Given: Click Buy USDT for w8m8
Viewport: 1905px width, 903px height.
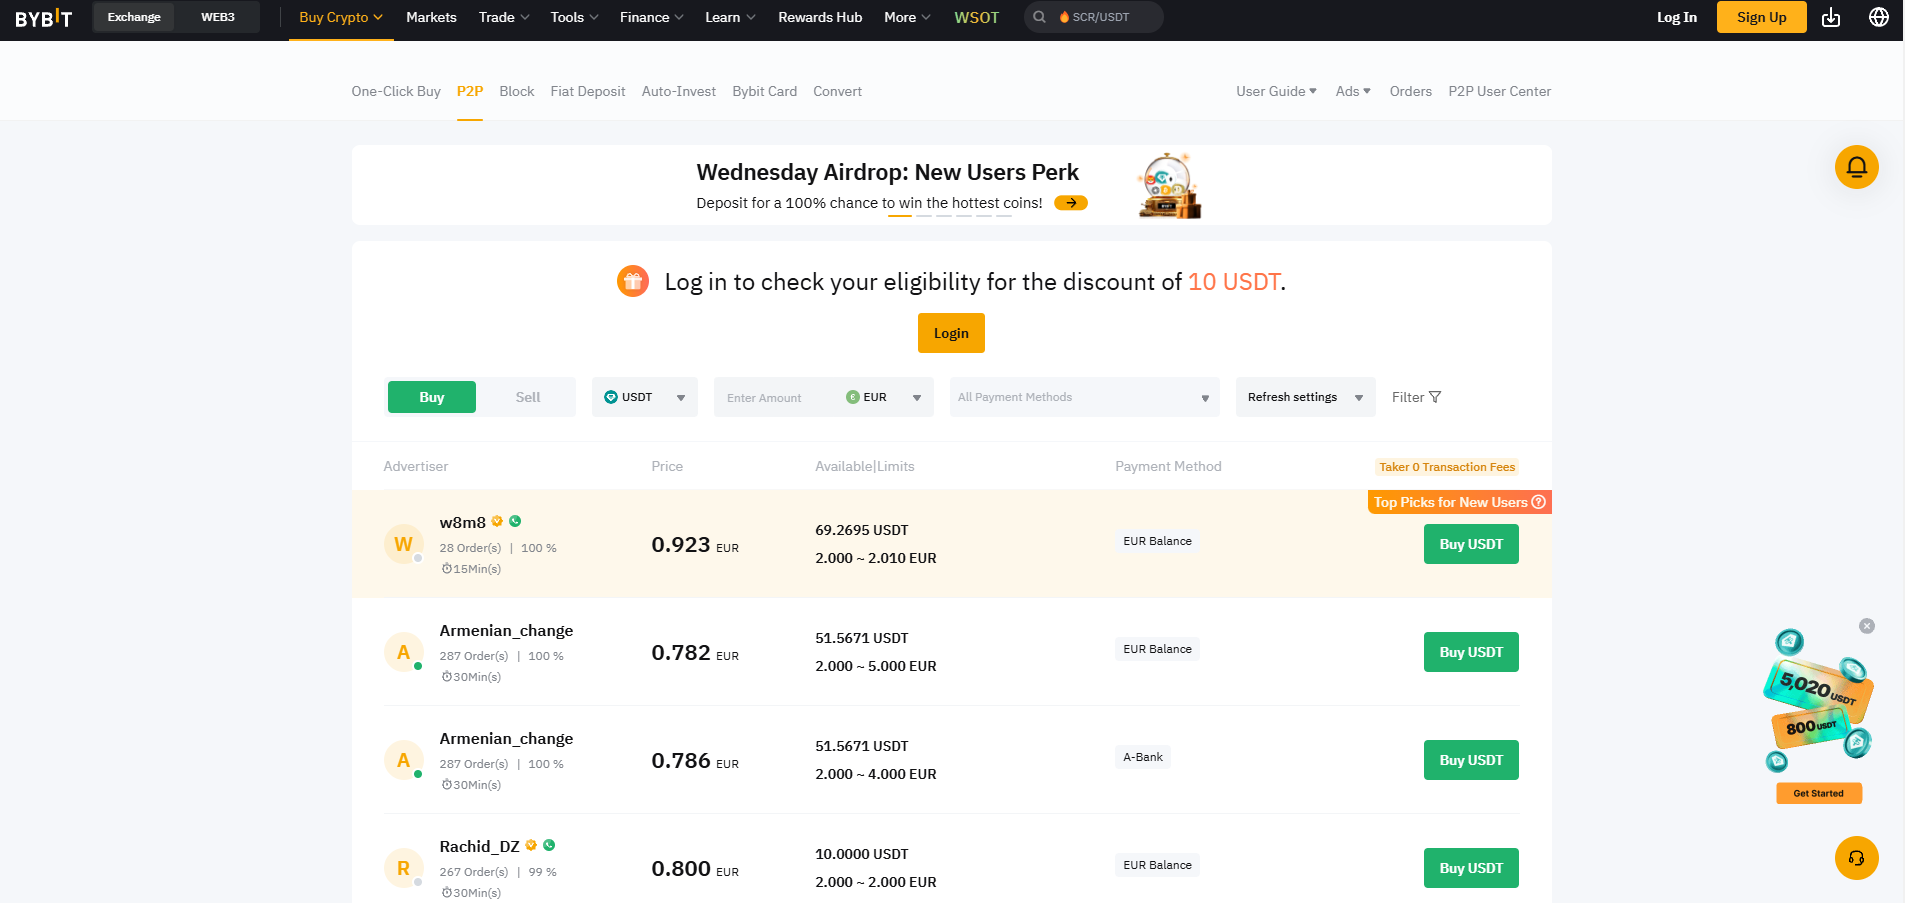Looking at the screenshot, I should pyautogui.click(x=1471, y=544).
